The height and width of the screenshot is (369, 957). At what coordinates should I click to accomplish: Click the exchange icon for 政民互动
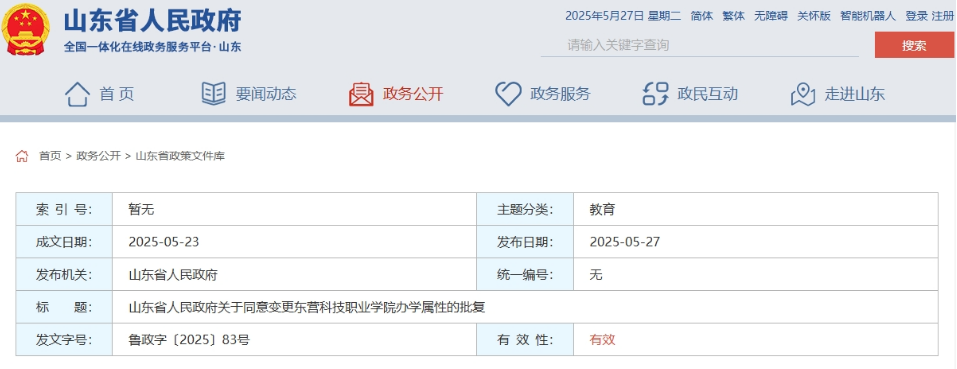coord(656,94)
